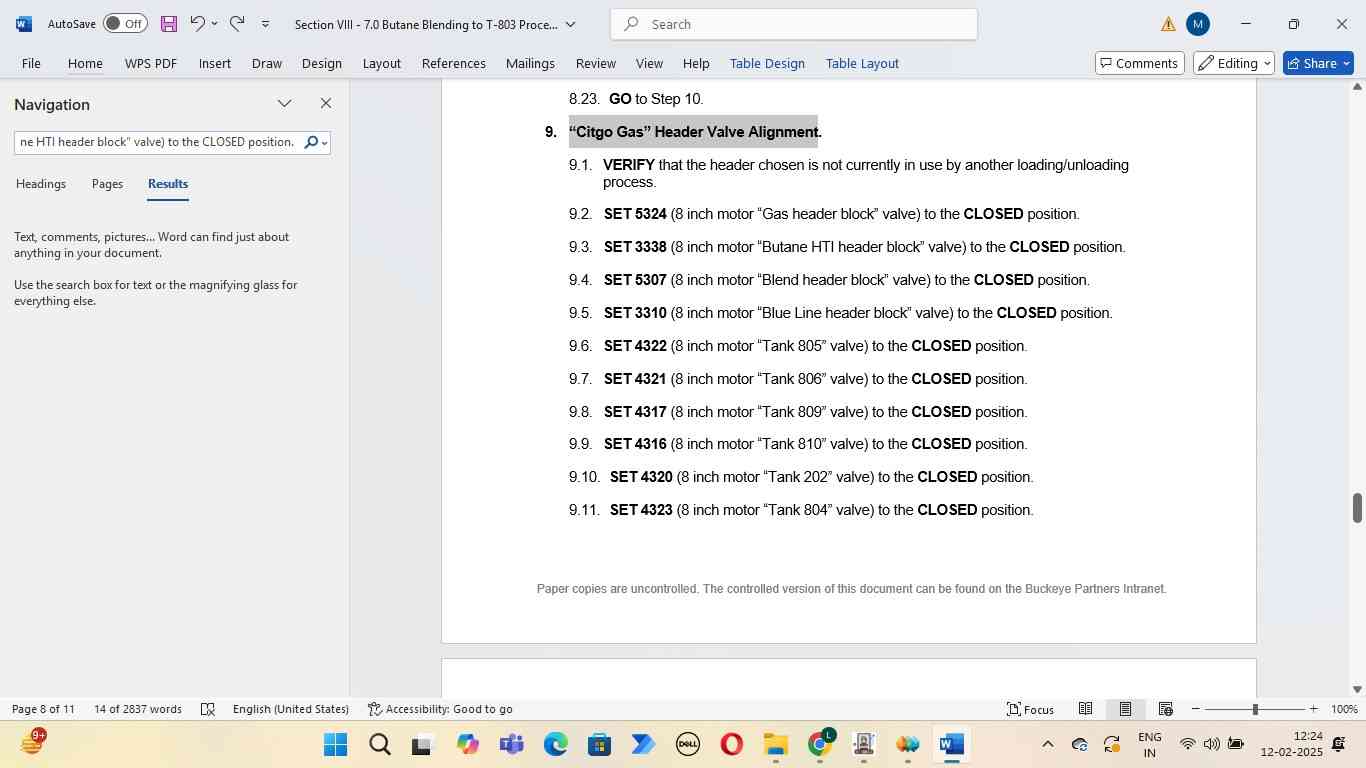Click the Navigation search magnifier icon
This screenshot has width=1366, height=768.
(310, 142)
